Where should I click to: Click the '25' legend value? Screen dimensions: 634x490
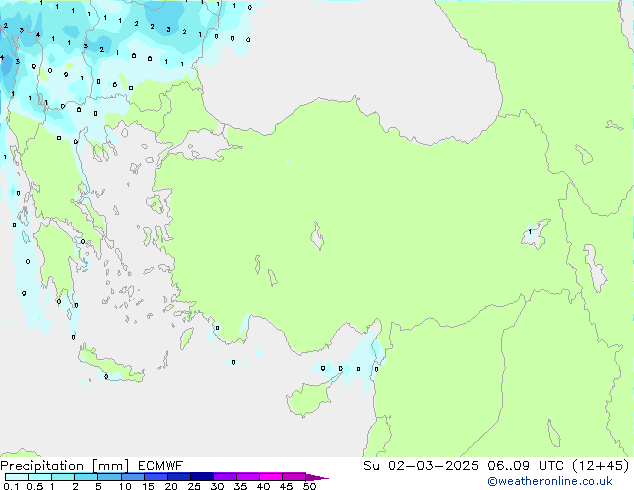pos(194,486)
